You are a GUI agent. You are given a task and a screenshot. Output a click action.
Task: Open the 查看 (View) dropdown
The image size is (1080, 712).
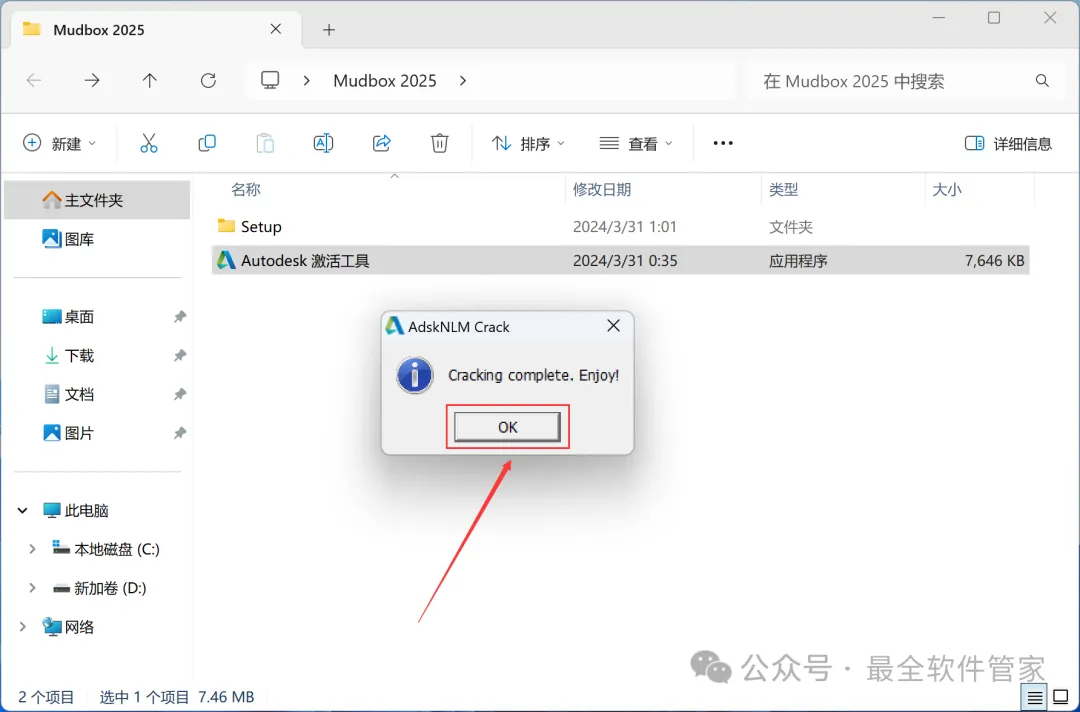coord(636,143)
